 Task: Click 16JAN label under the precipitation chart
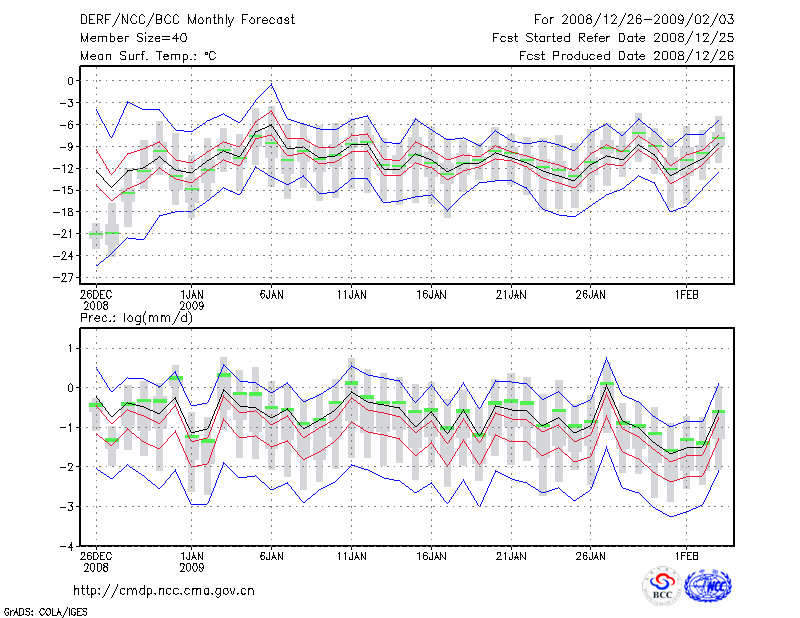tap(431, 555)
